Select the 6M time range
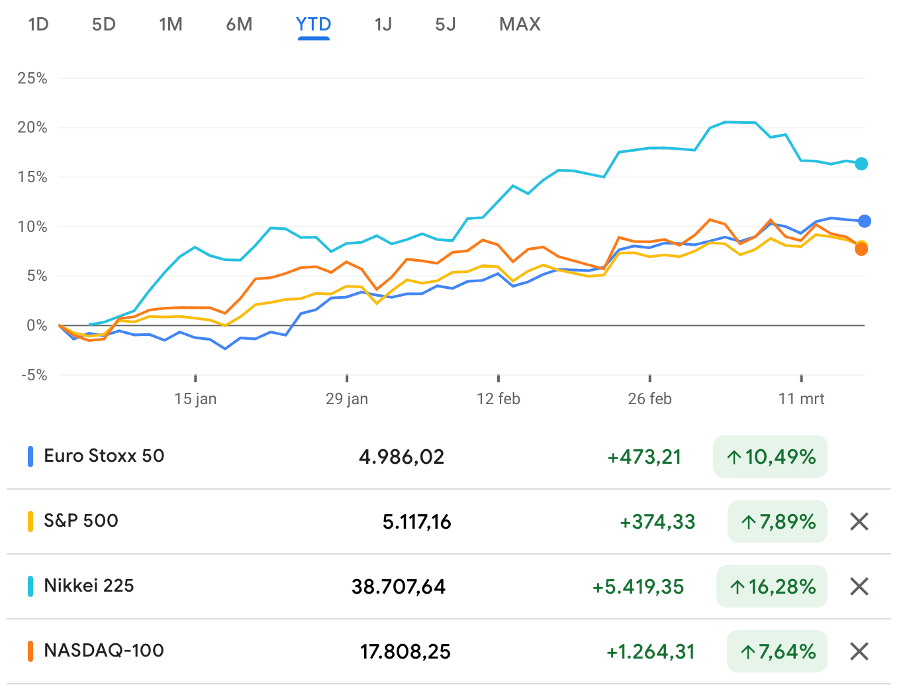This screenshot has height=698, width=908. coord(239,24)
